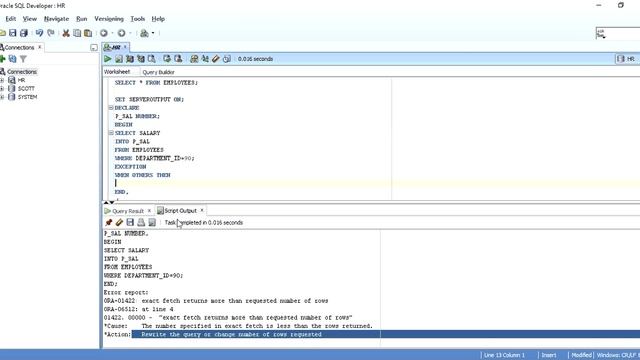Close the Query Result tab

149,211
